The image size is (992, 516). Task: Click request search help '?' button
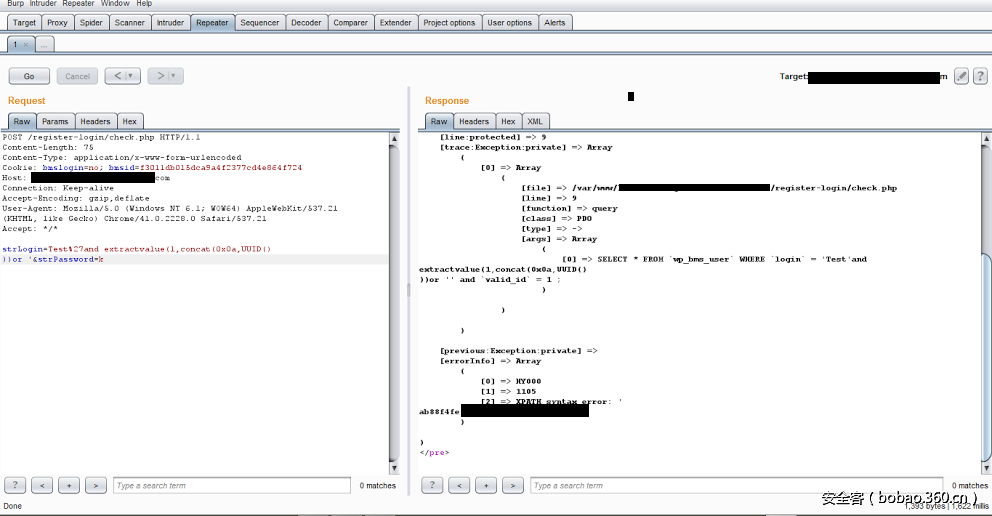click(15, 485)
